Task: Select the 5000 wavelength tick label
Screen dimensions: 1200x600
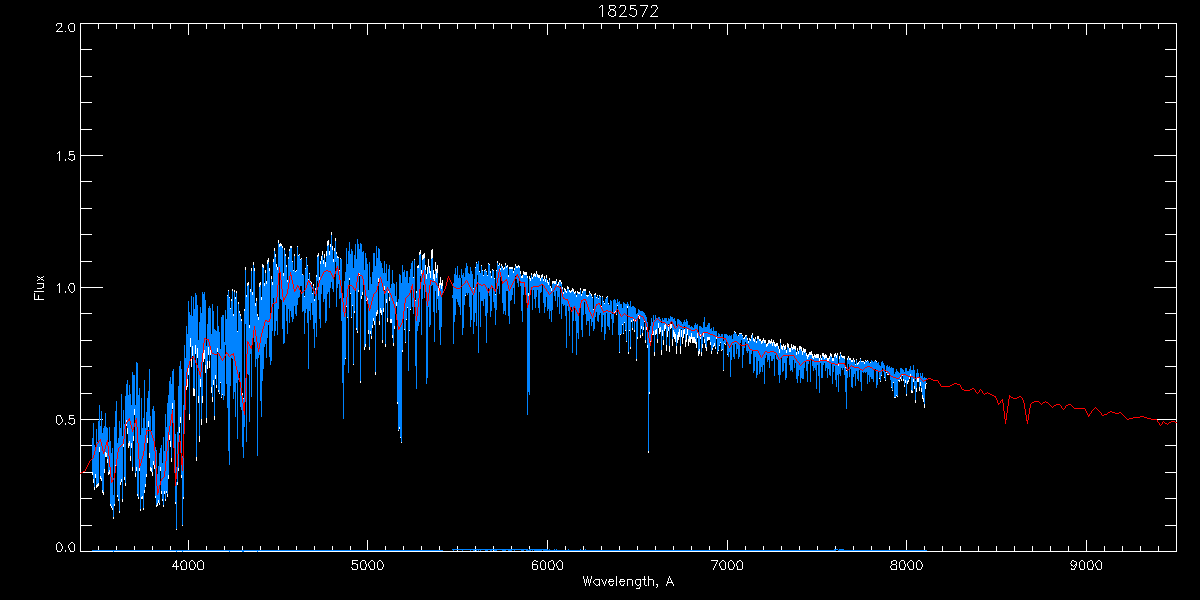Action: coord(367,565)
